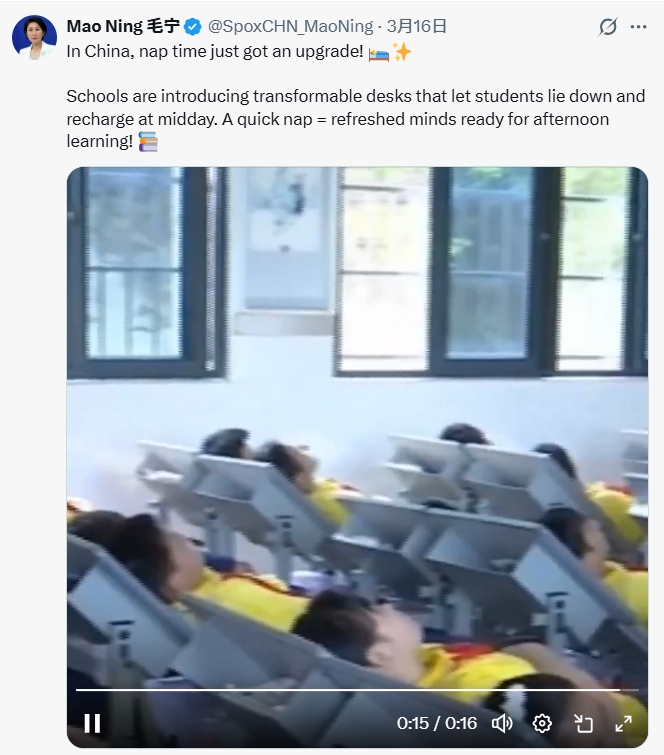Open the three-dot more options menu
Screen dimensions: 664x755
tap(638, 27)
